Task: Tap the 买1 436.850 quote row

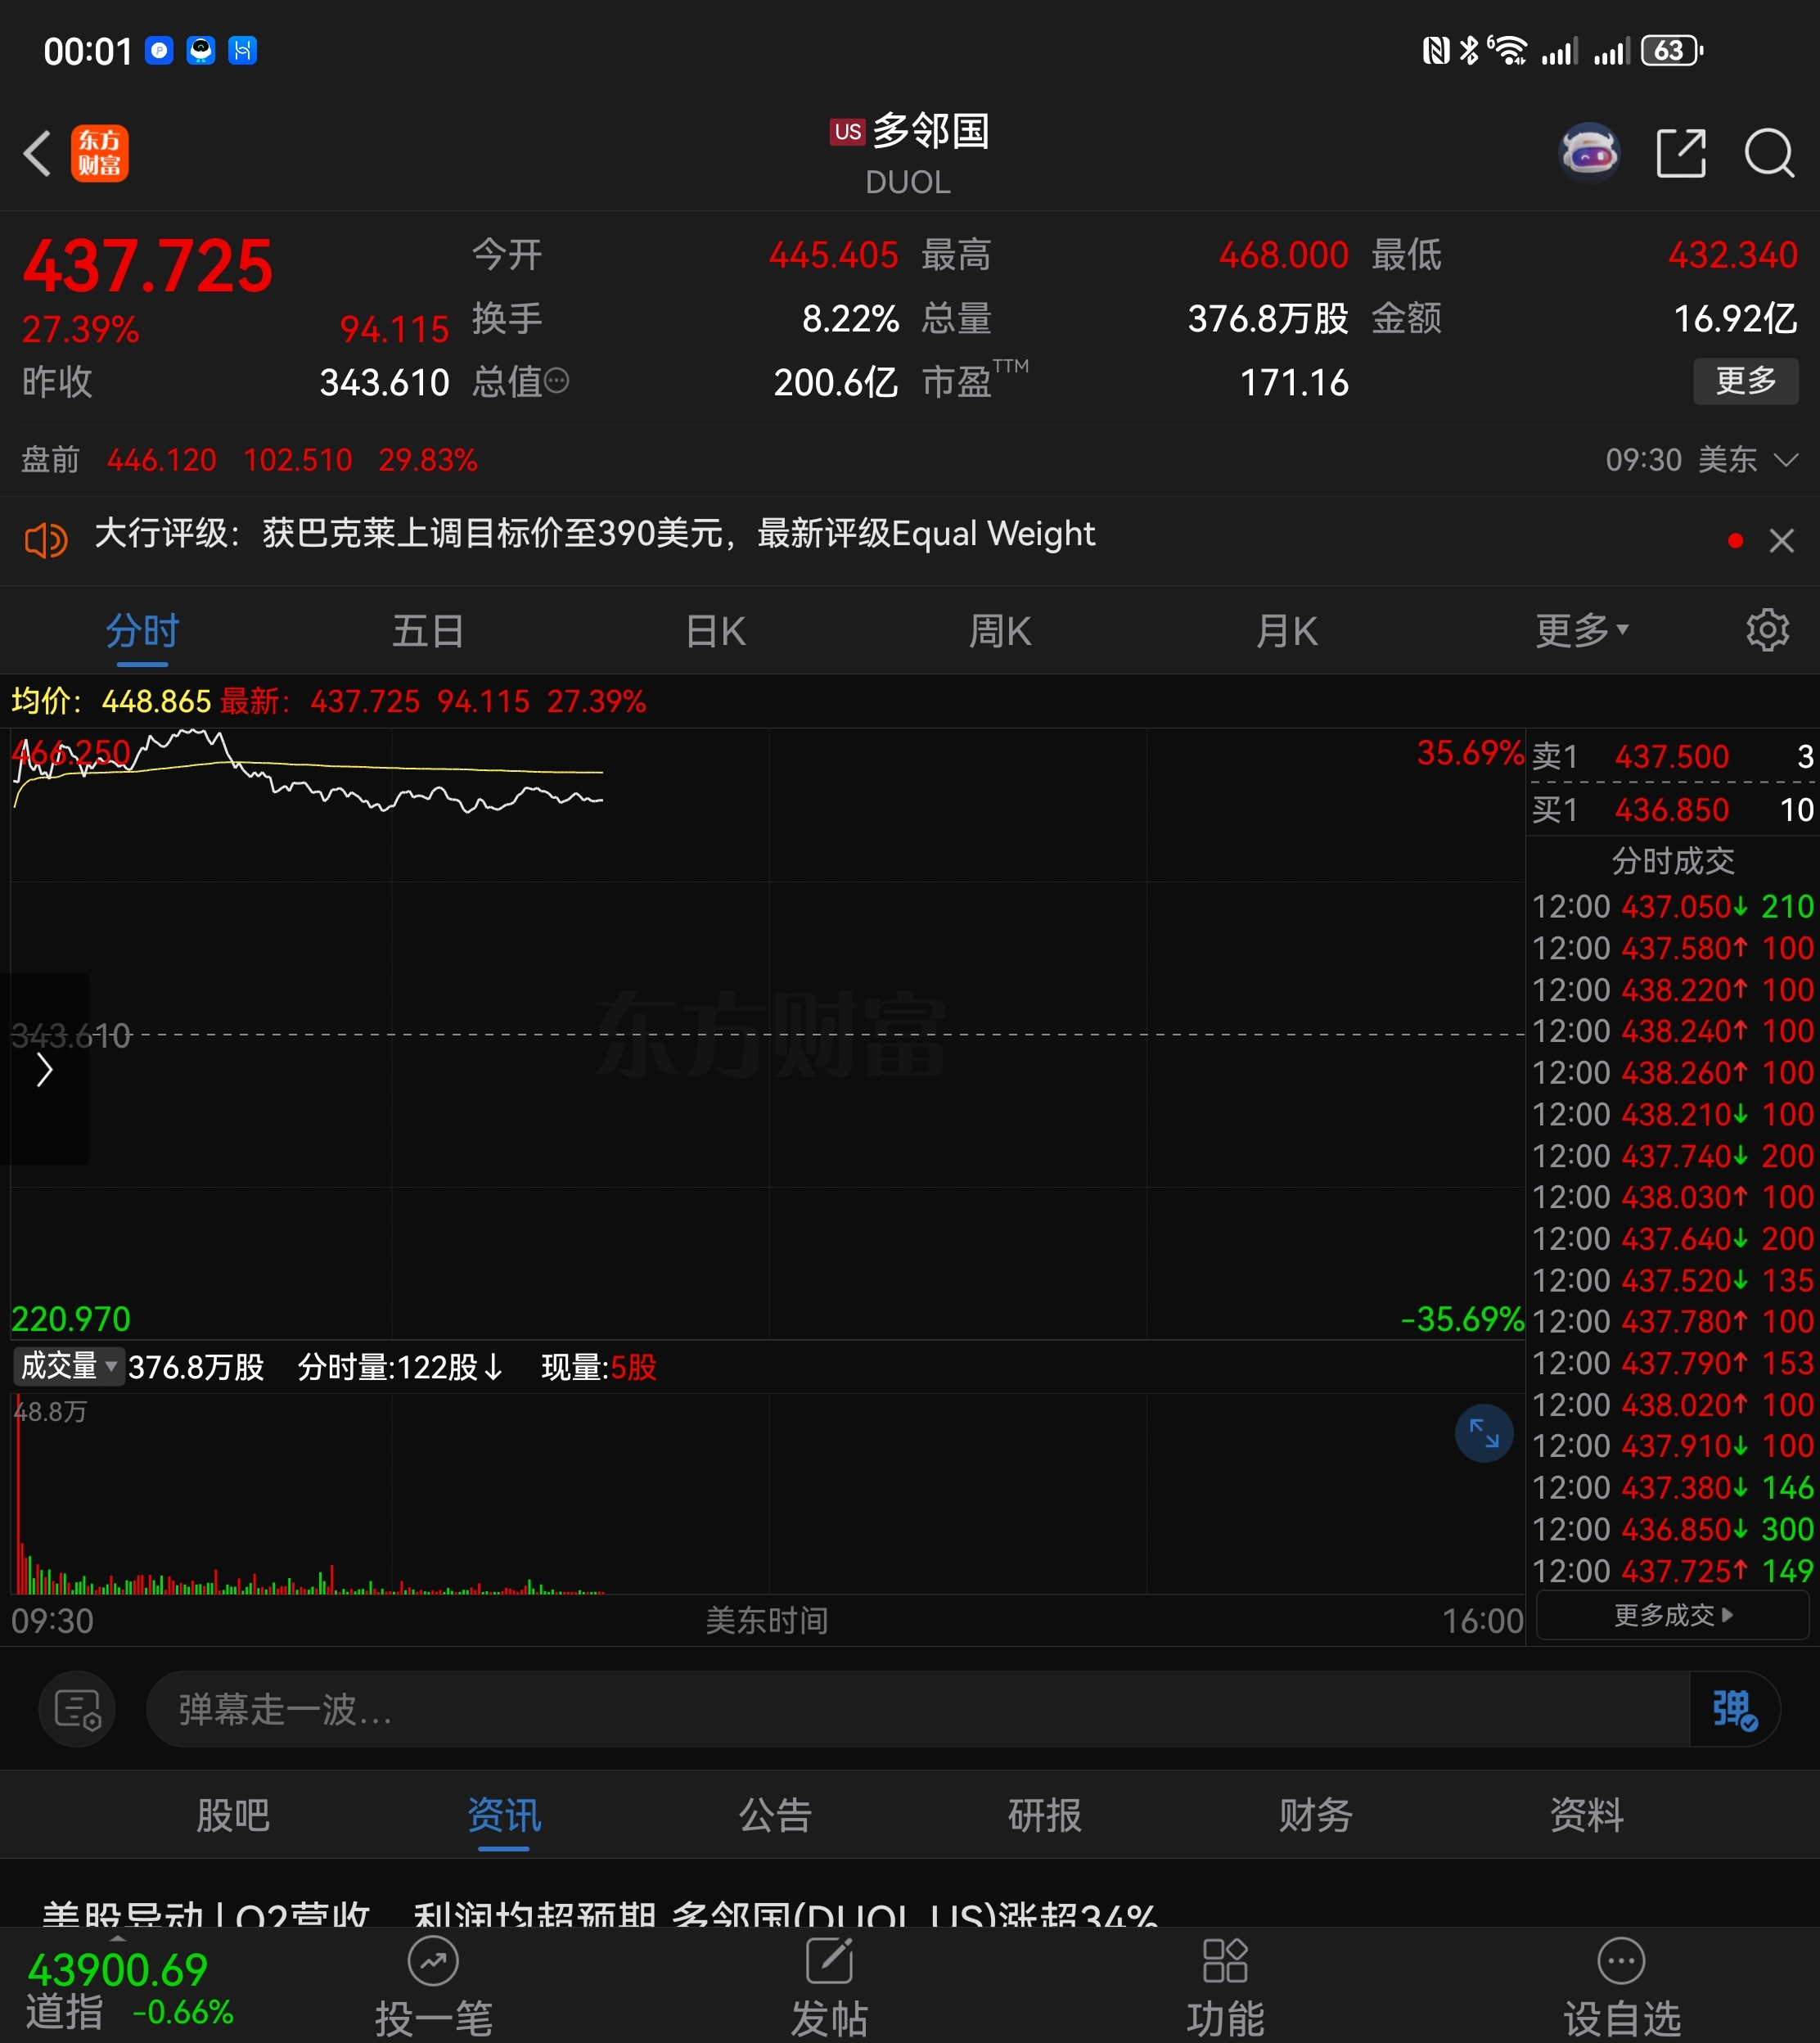Action: point(1673,809)
